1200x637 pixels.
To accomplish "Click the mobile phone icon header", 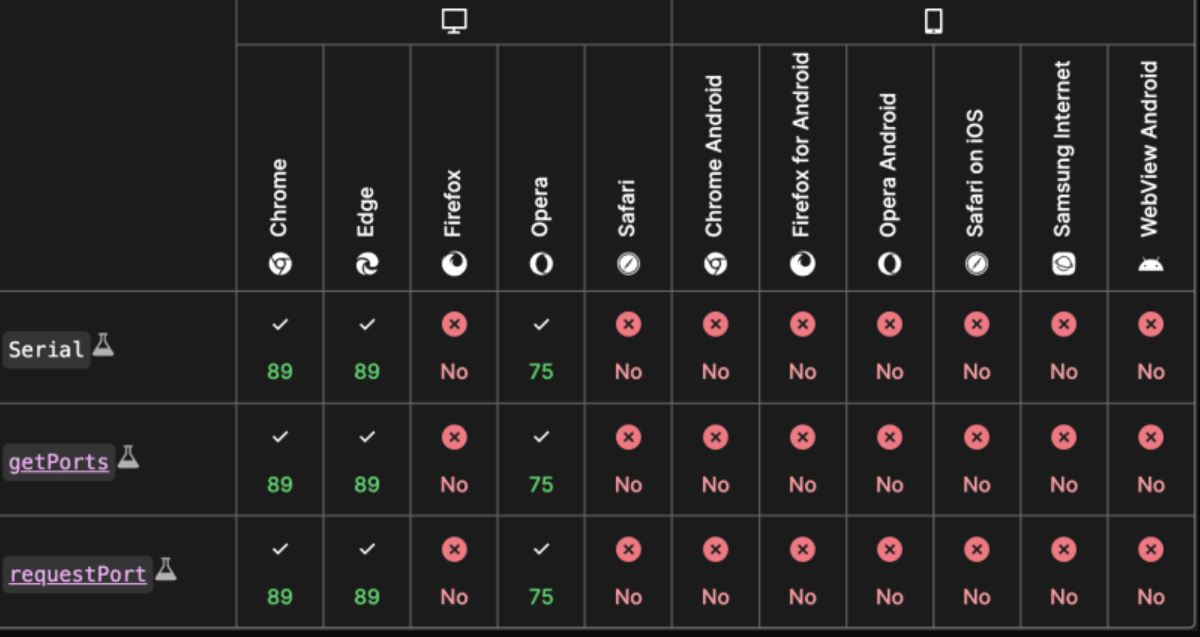I will [x=933, y=22].
